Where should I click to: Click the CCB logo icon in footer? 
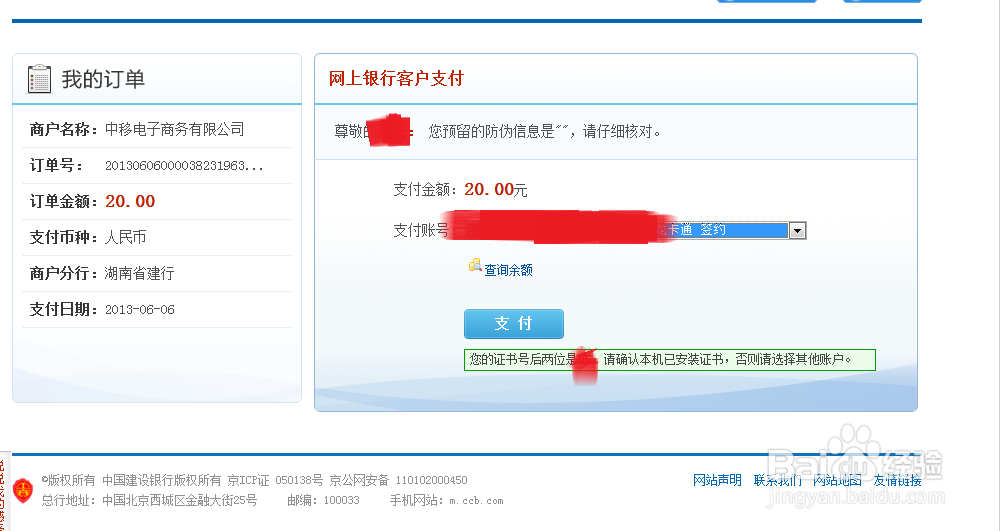tap(23, 490)
